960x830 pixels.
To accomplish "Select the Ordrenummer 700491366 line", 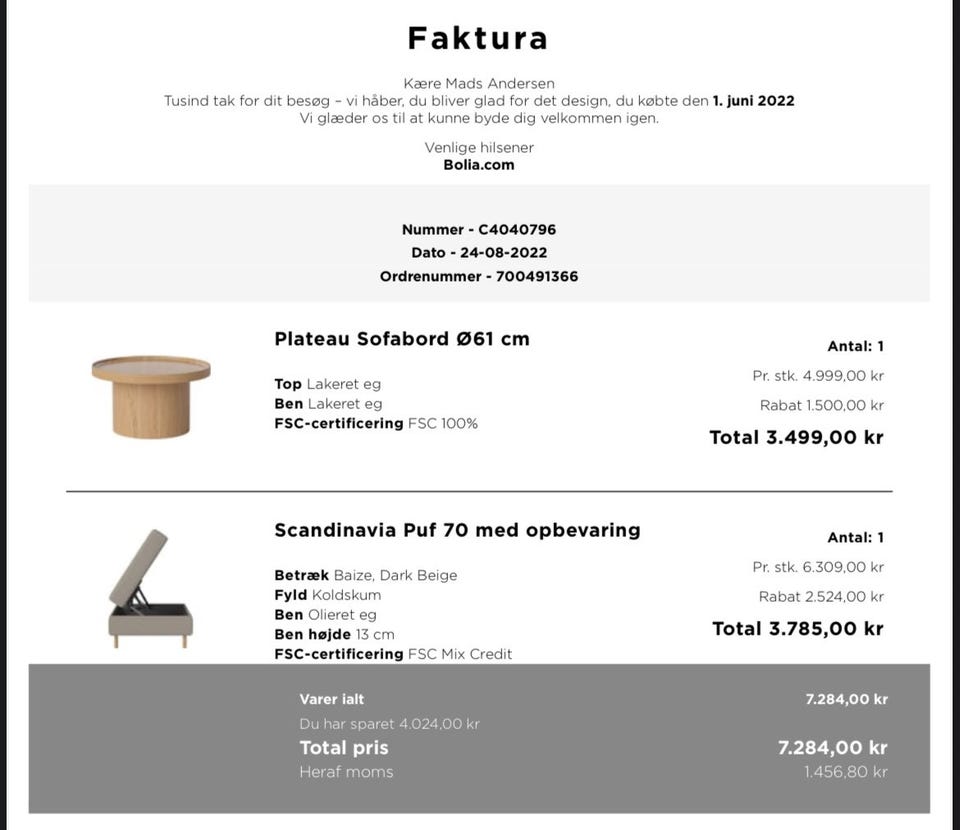I will (479, 276).
